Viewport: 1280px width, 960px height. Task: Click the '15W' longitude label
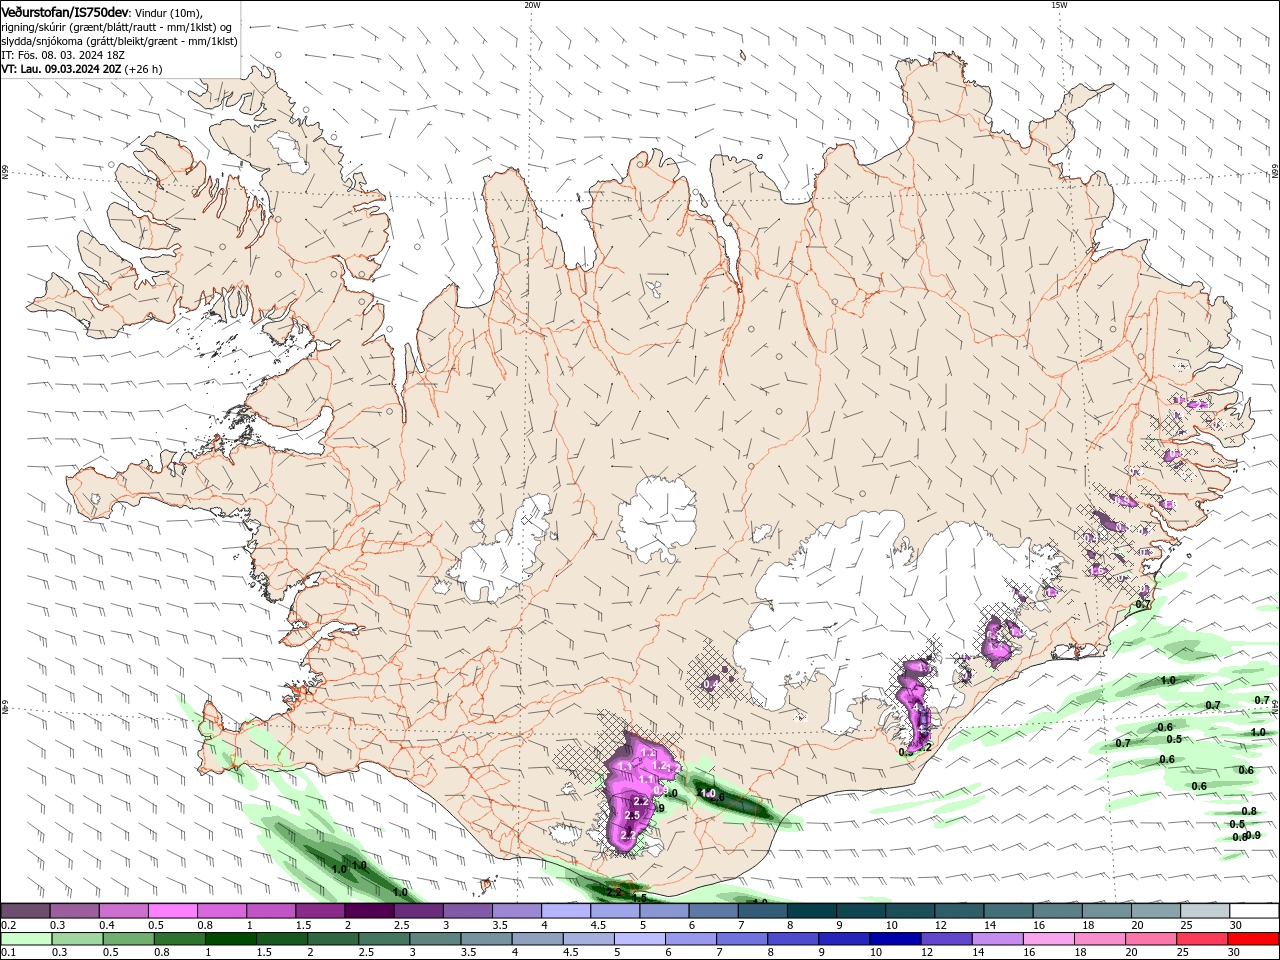1059,5
